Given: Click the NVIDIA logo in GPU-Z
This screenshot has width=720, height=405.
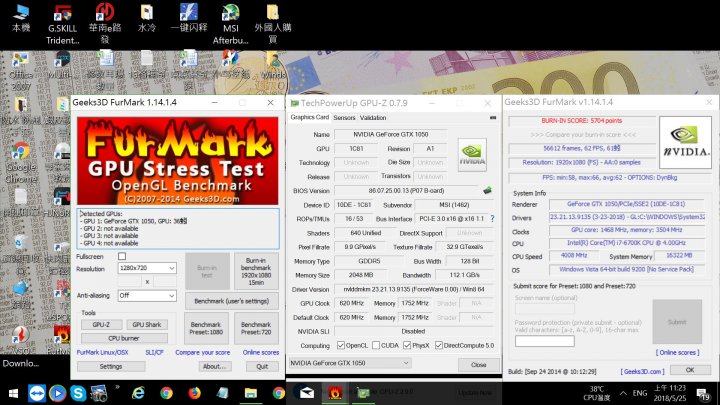Looking at the screenshot, I should (472, 155).
